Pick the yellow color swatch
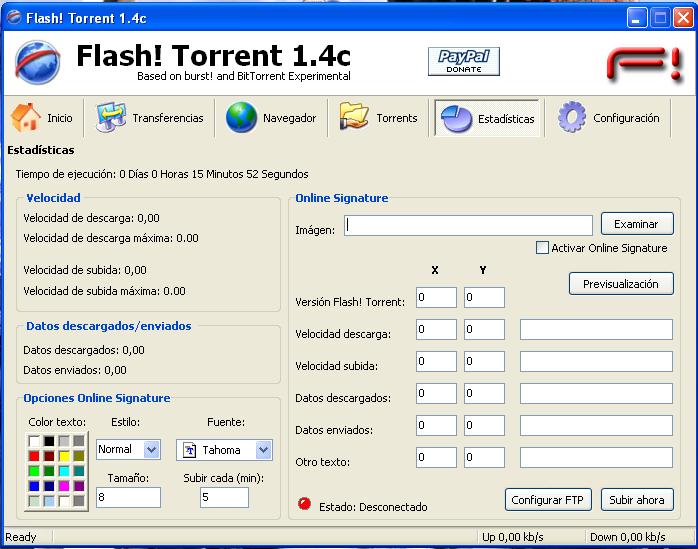 (64, 456)
